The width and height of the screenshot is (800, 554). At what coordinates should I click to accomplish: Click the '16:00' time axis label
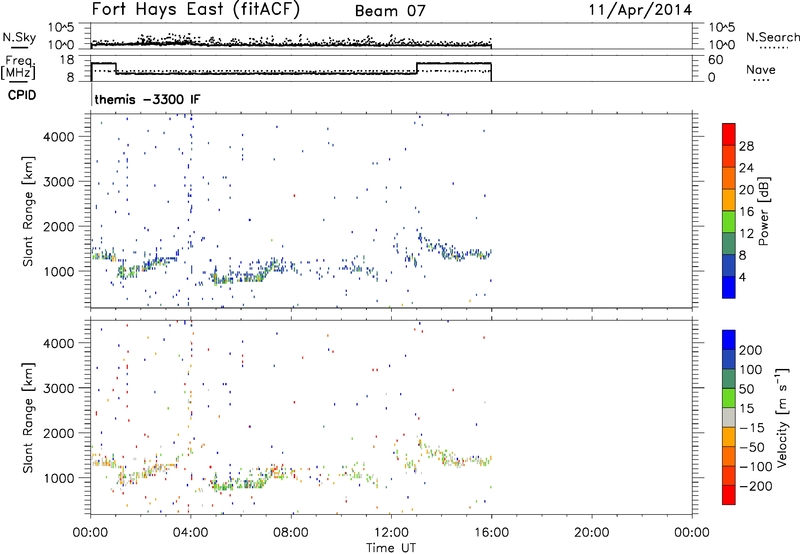[x=491, y=533]
